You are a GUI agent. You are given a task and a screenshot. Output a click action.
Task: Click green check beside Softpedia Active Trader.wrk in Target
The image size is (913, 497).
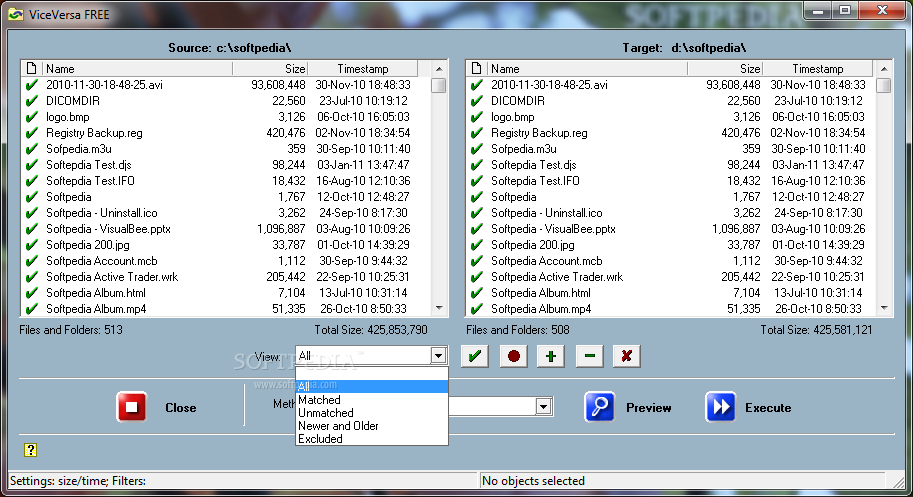(476, 277)
